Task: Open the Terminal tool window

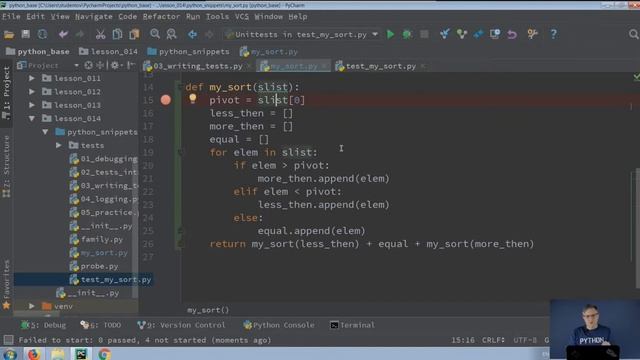Action: point(352,325)
